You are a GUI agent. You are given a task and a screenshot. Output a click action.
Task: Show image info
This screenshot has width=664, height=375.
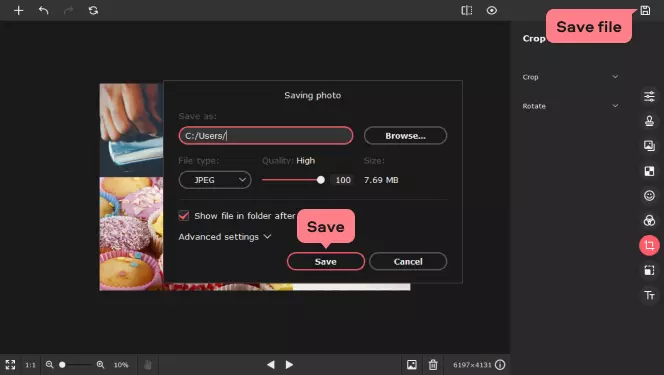click(500, 364)
